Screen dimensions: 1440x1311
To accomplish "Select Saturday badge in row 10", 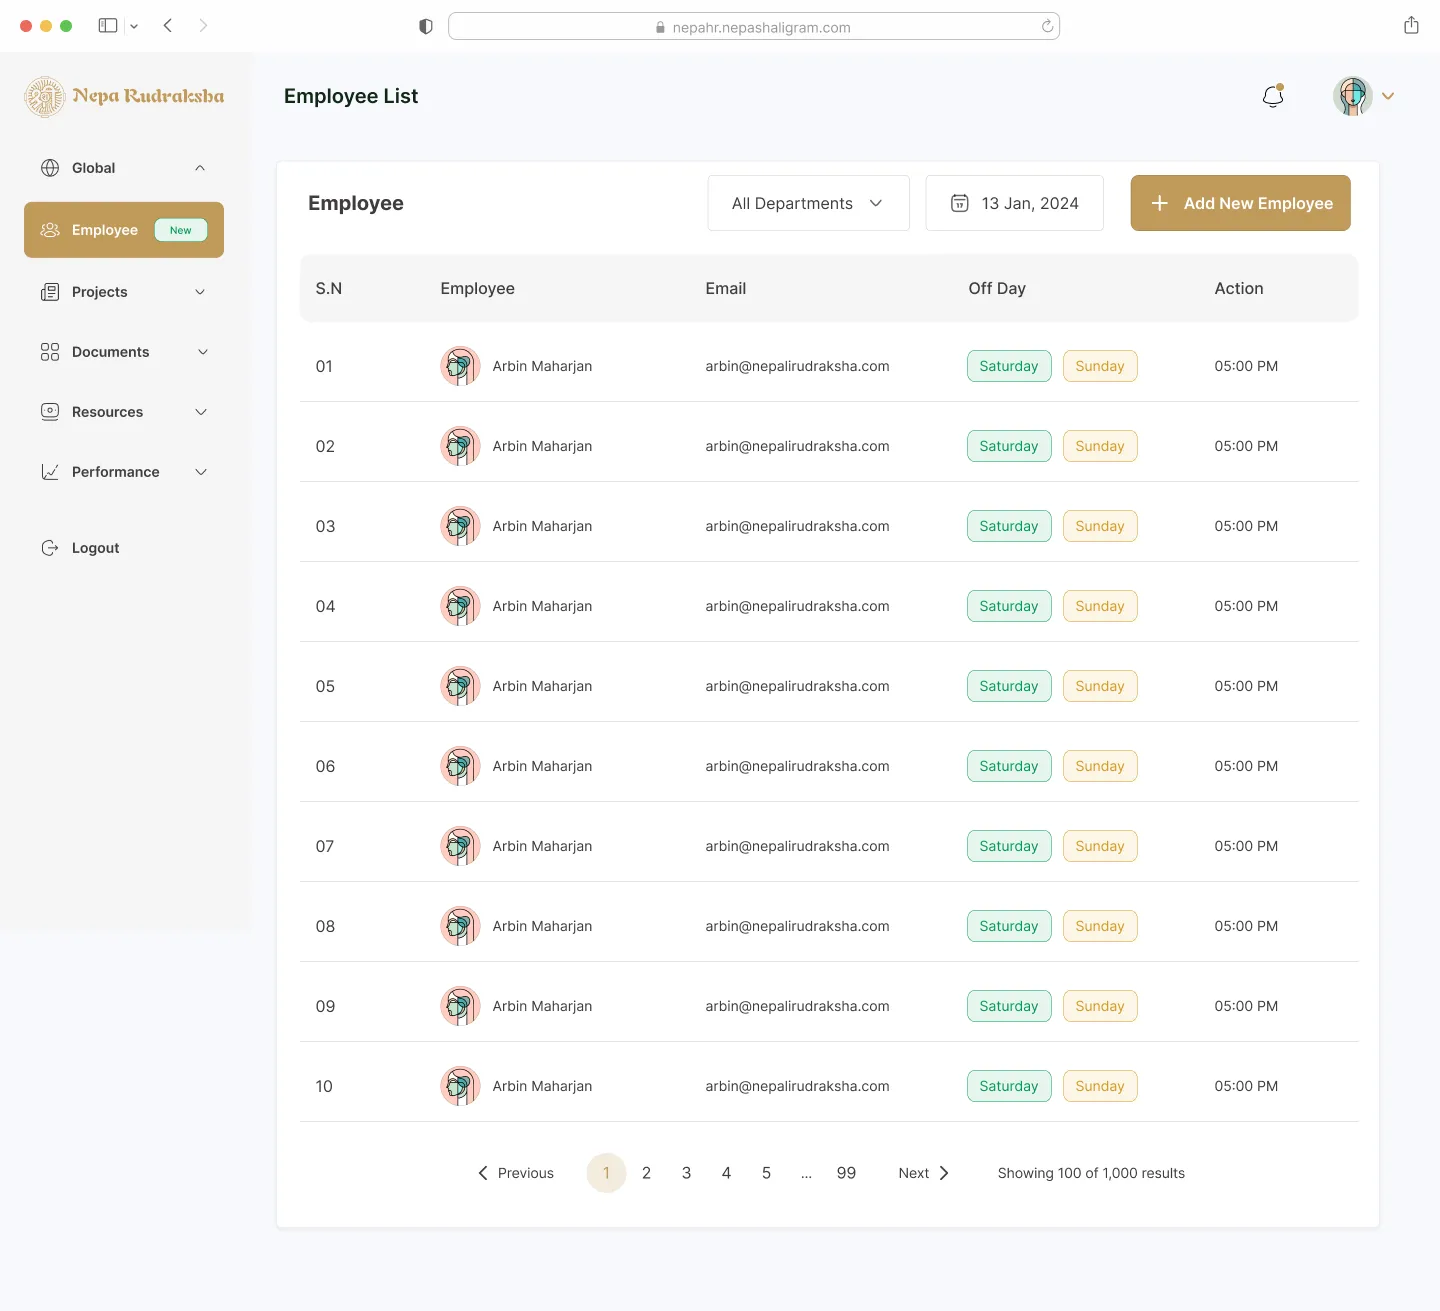I will [x=1008, y=1086].
